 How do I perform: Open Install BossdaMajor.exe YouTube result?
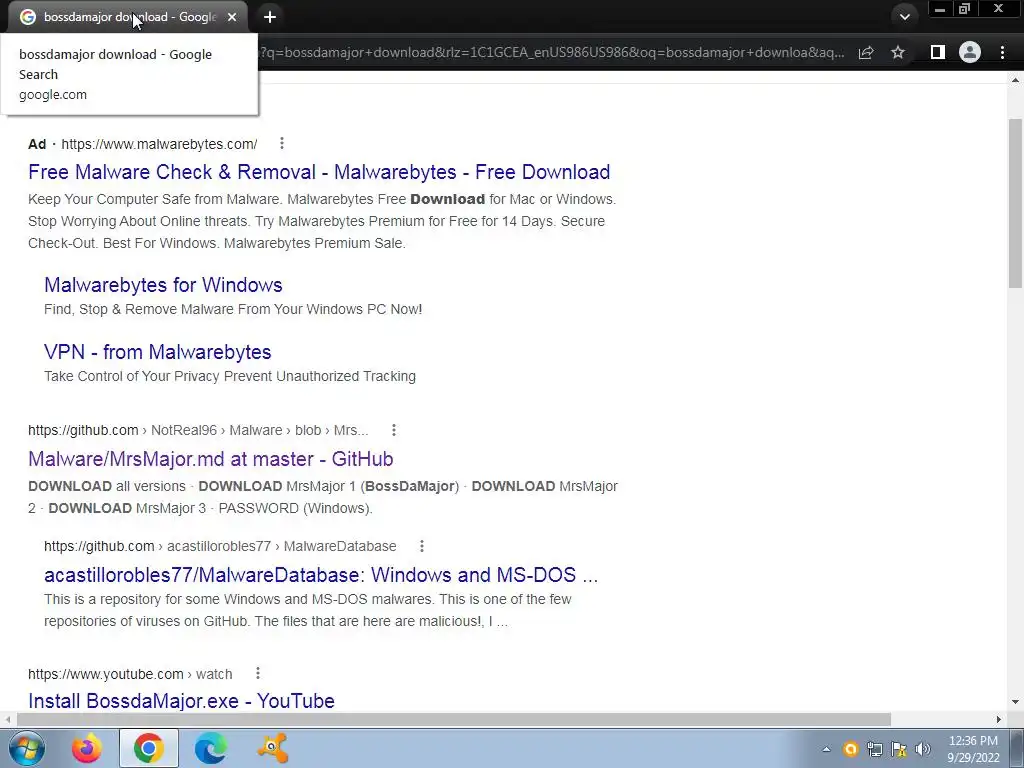point(181,701)
